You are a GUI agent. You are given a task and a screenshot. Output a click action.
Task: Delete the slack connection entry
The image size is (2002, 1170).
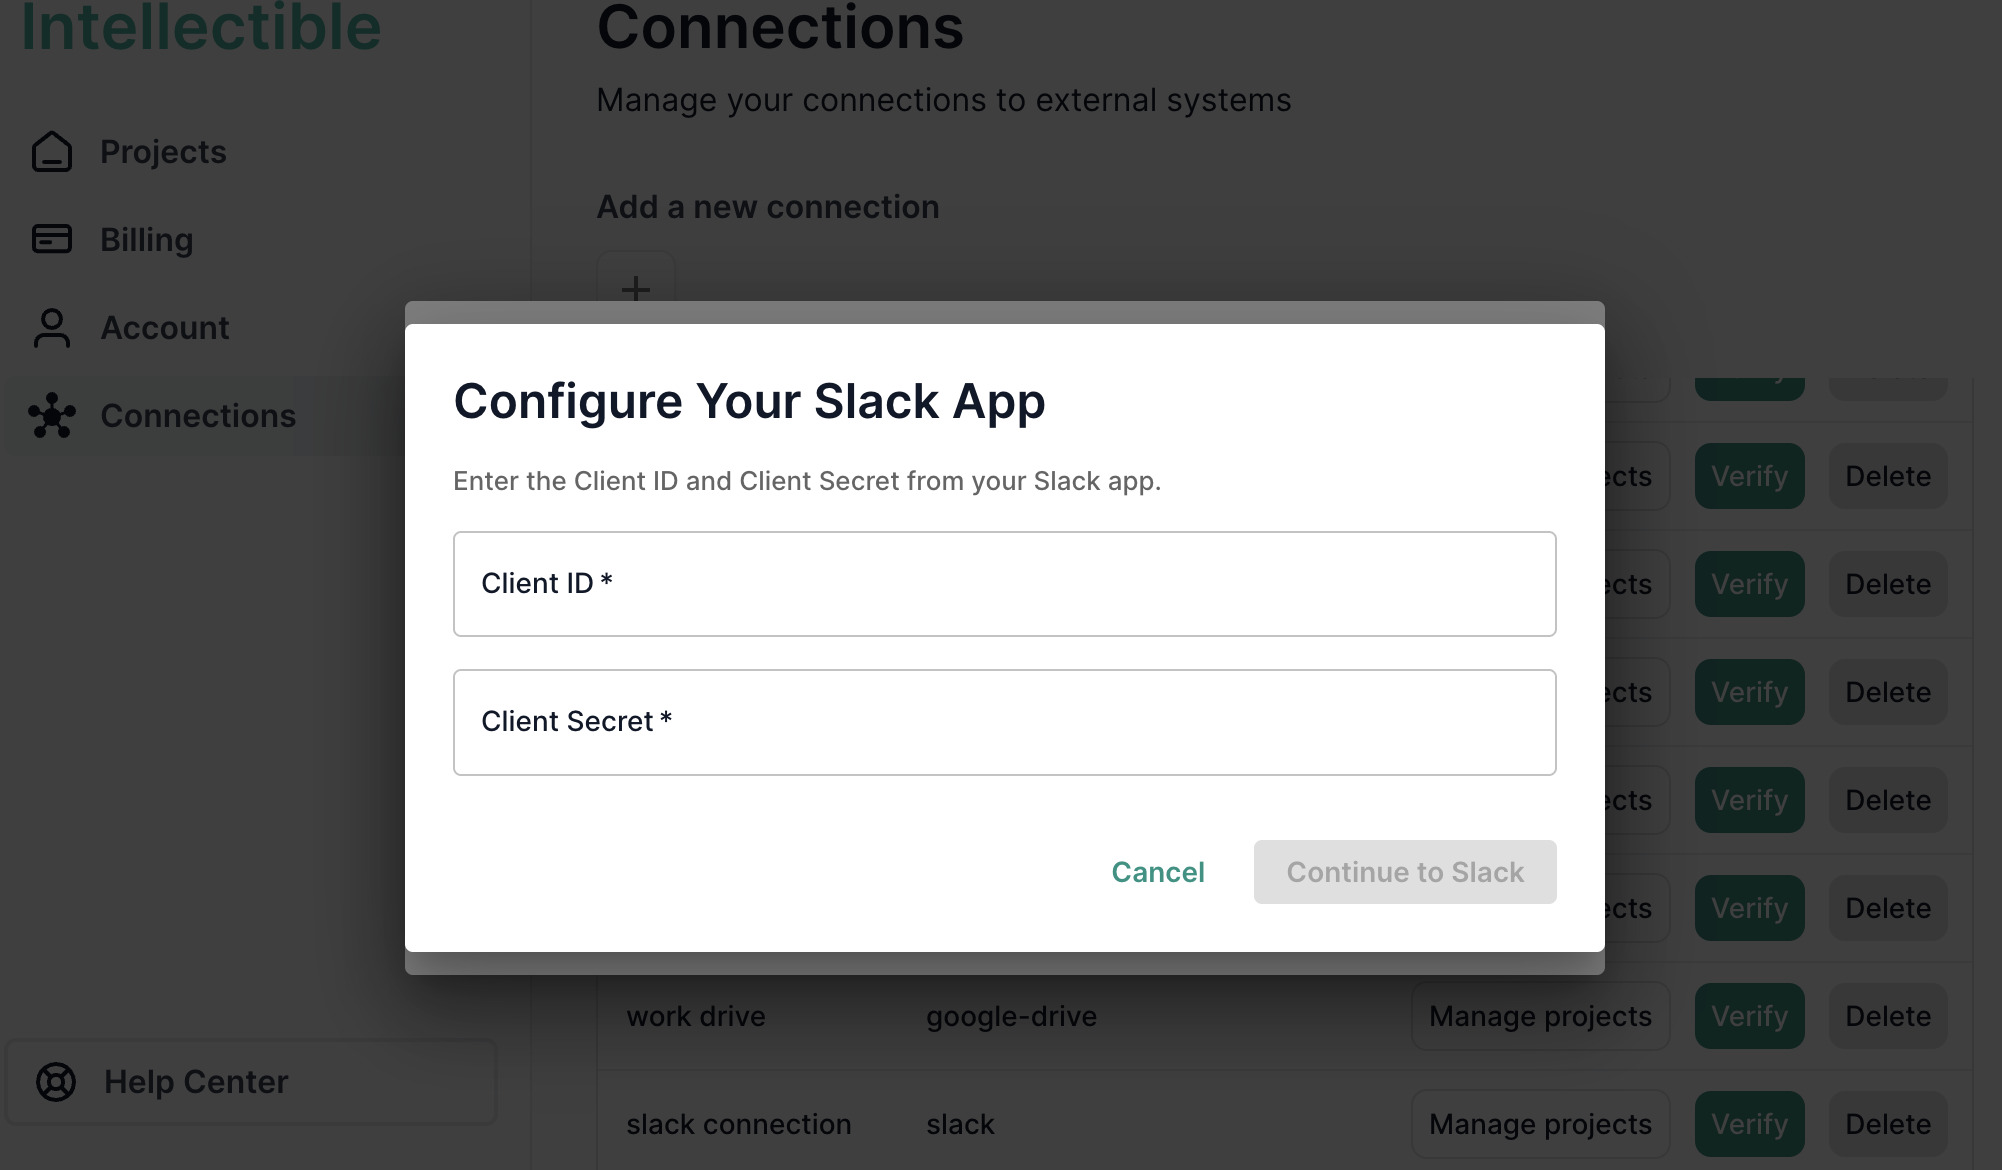coord(1888,1124)
